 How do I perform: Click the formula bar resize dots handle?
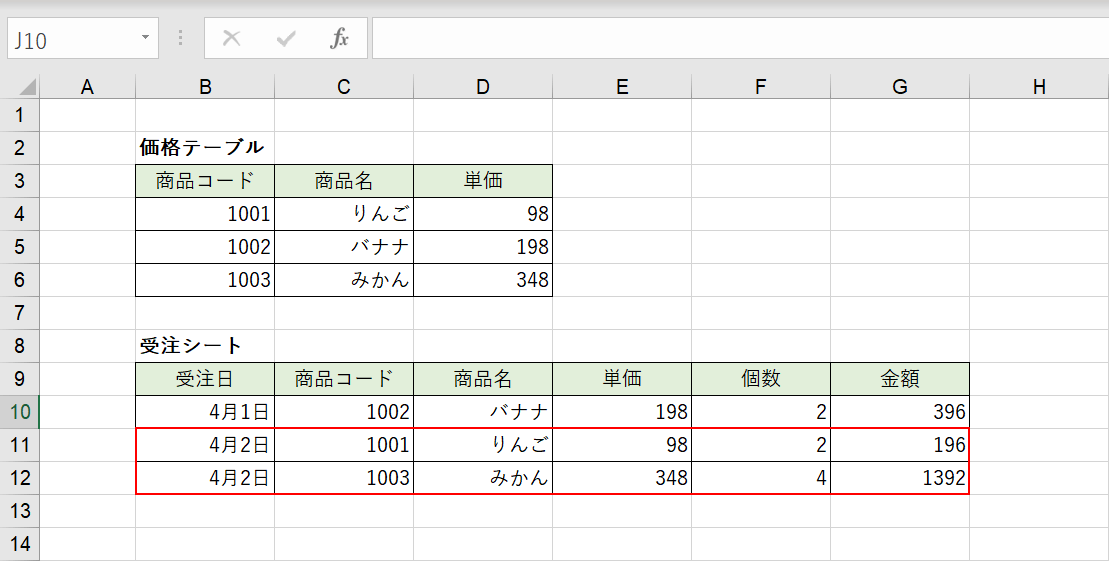point(181,38)
